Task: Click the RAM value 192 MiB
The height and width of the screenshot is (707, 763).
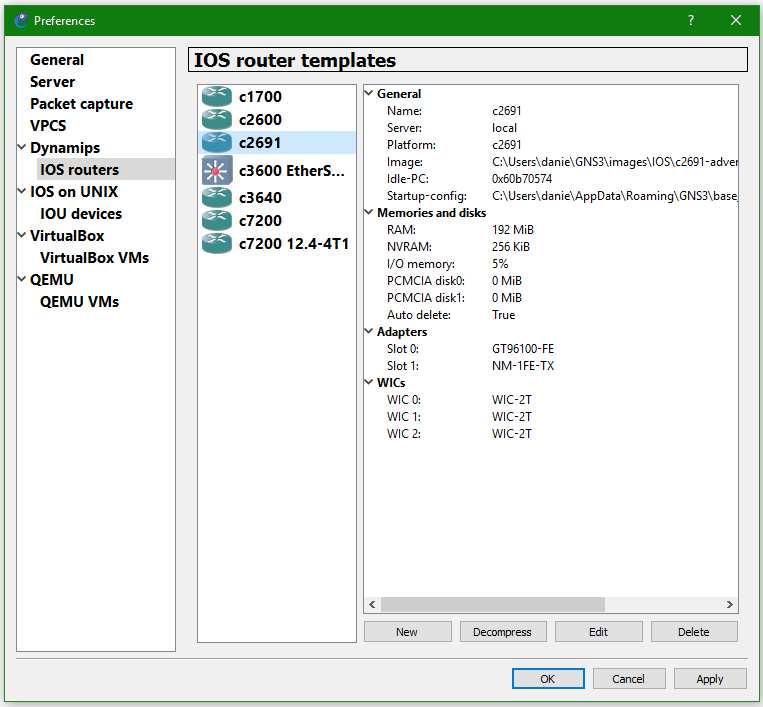Action: [512, 230]
